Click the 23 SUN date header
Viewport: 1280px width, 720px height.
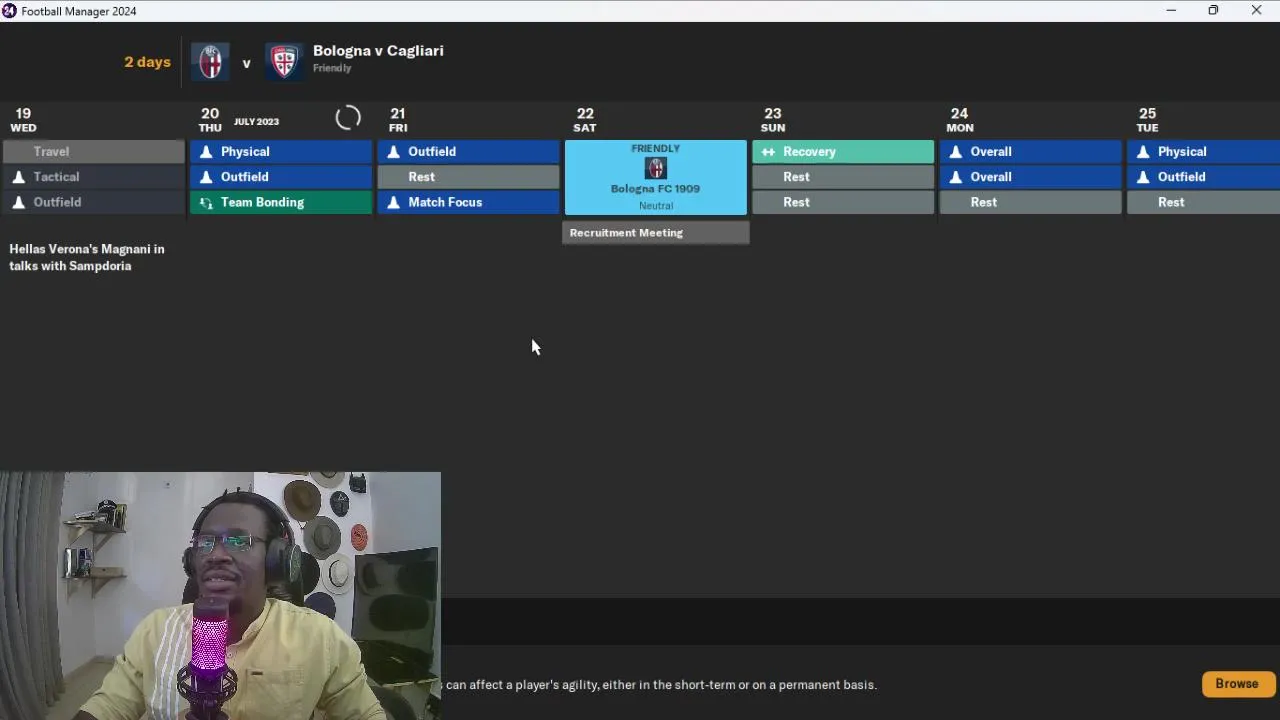(773, 120)
